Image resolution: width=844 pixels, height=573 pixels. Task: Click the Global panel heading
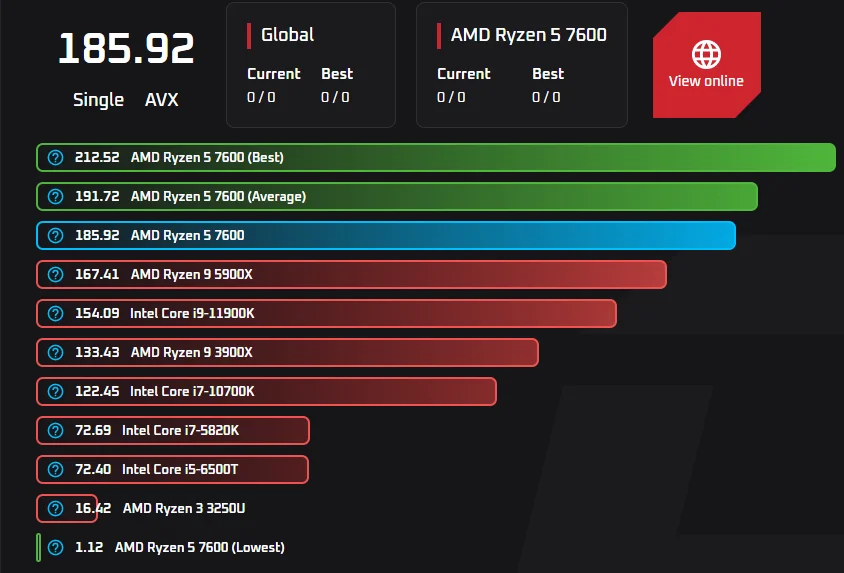tap(287, 35)
